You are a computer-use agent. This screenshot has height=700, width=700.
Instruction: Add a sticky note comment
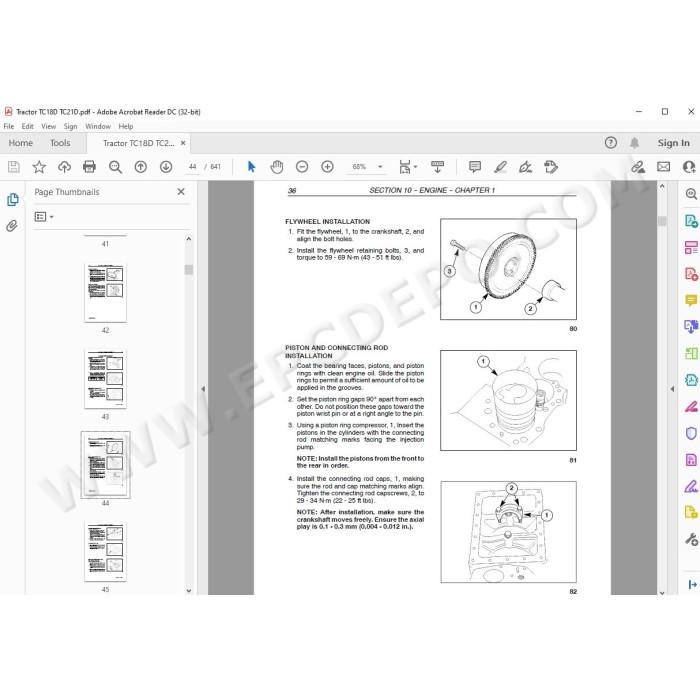(475, 167)
